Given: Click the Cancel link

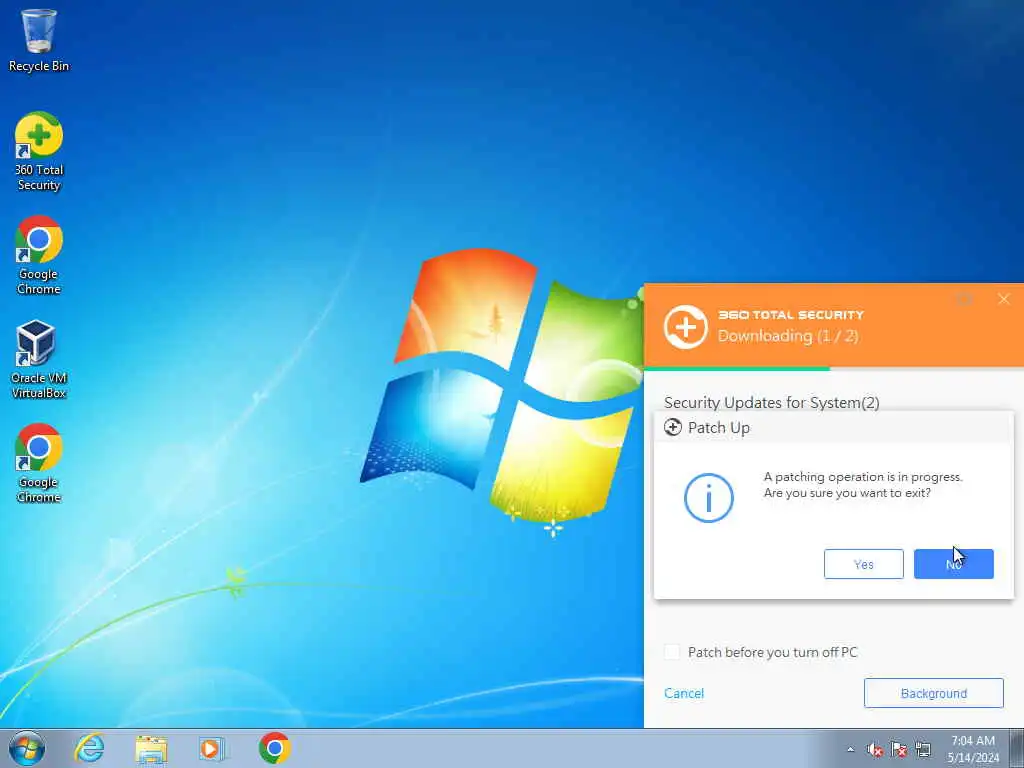Looking at the screenshot, I should click(x=684, y=694).
